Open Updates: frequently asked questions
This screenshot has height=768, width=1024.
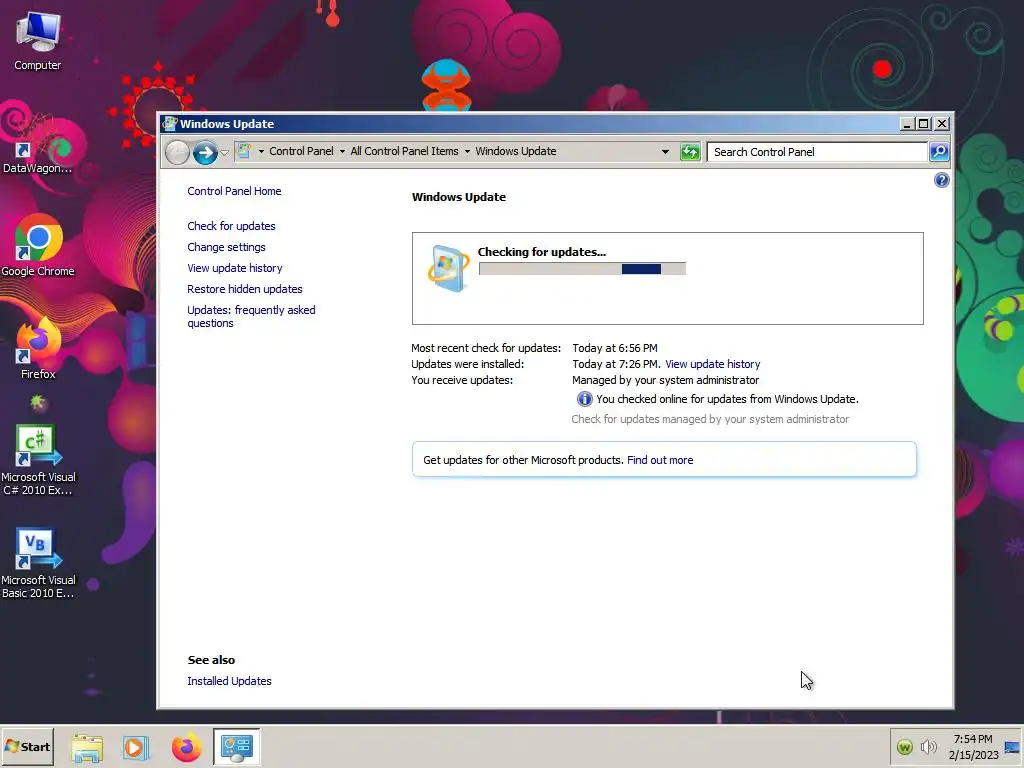[x=251, y=316]
